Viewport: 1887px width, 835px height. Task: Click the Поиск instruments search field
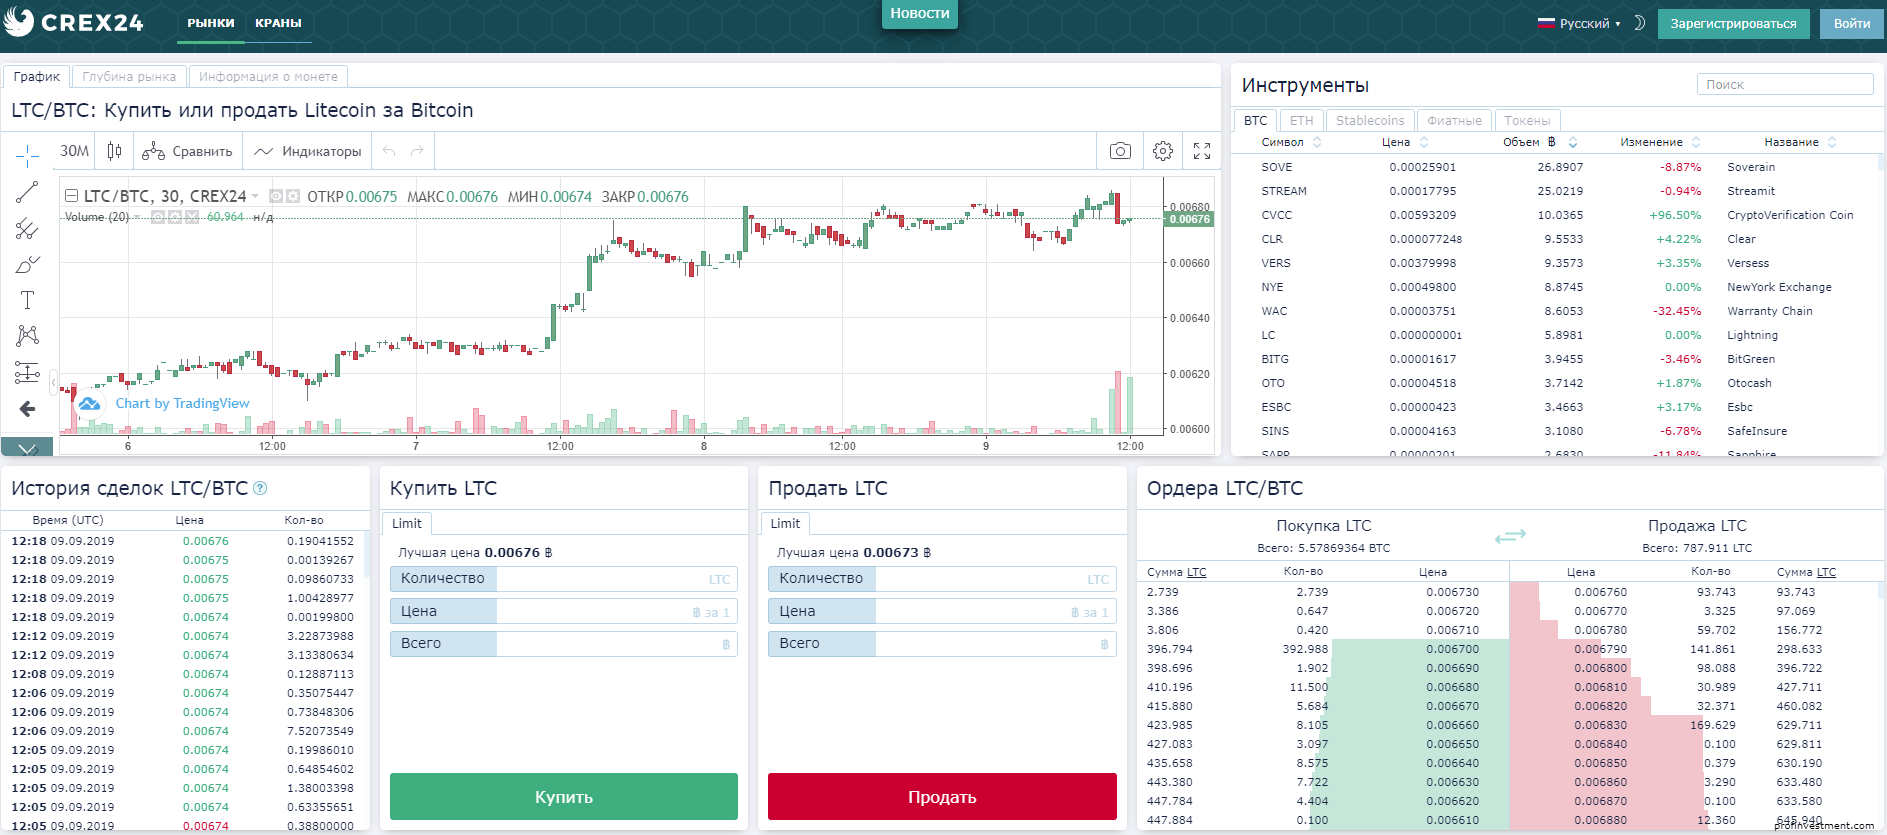pyautogui.click(x=1785, y=85)
